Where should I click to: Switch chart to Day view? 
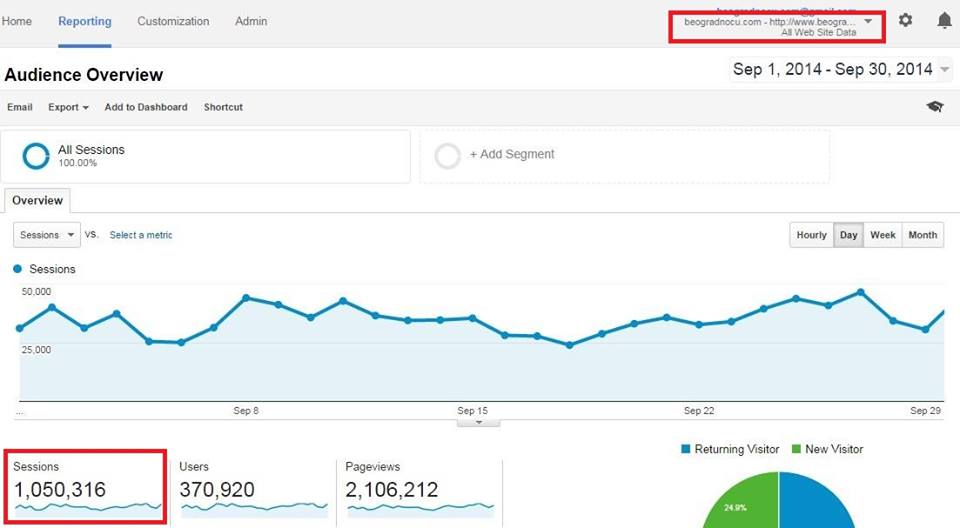coord(849,235)
